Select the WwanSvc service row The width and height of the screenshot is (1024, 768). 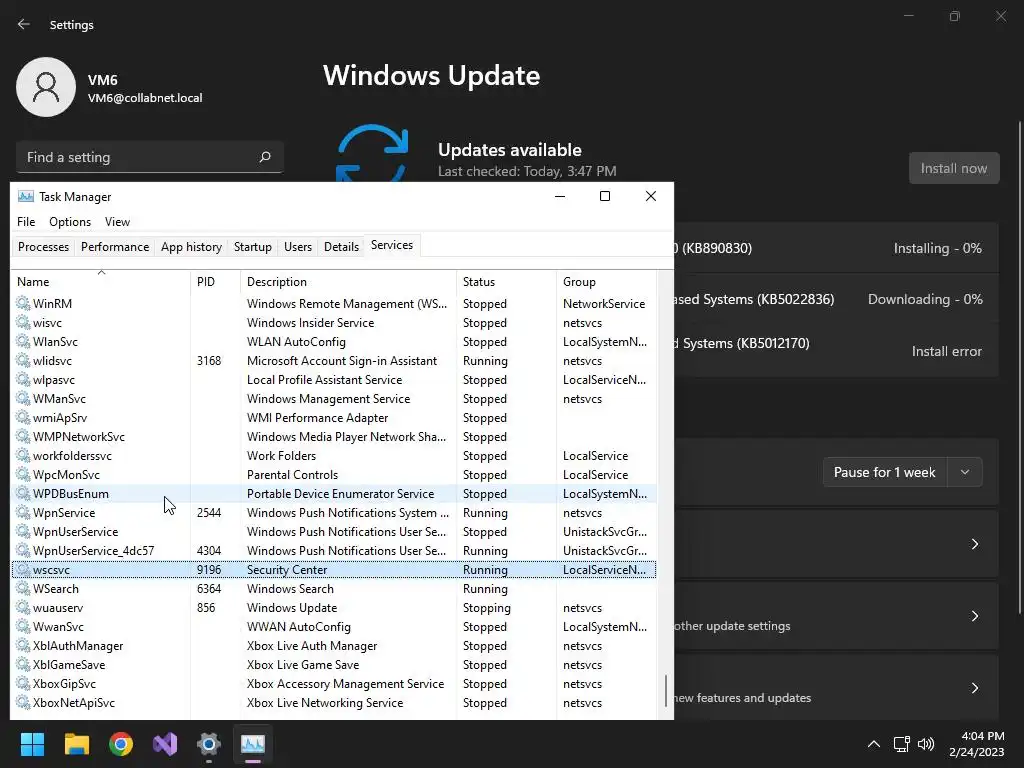(x=334, y=626)
